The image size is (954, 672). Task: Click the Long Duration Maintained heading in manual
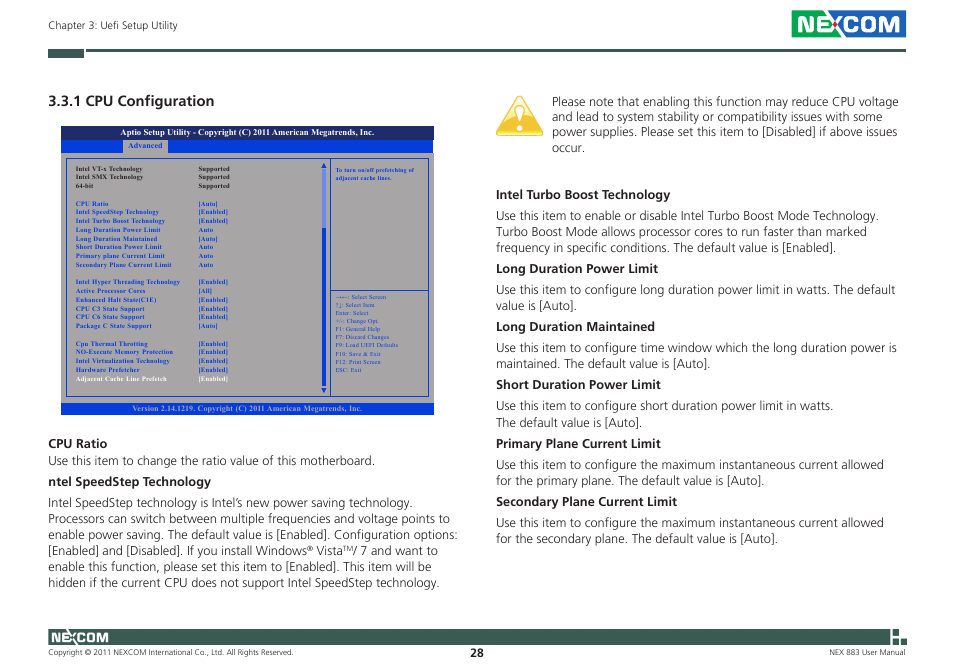[x=576, y=327]
